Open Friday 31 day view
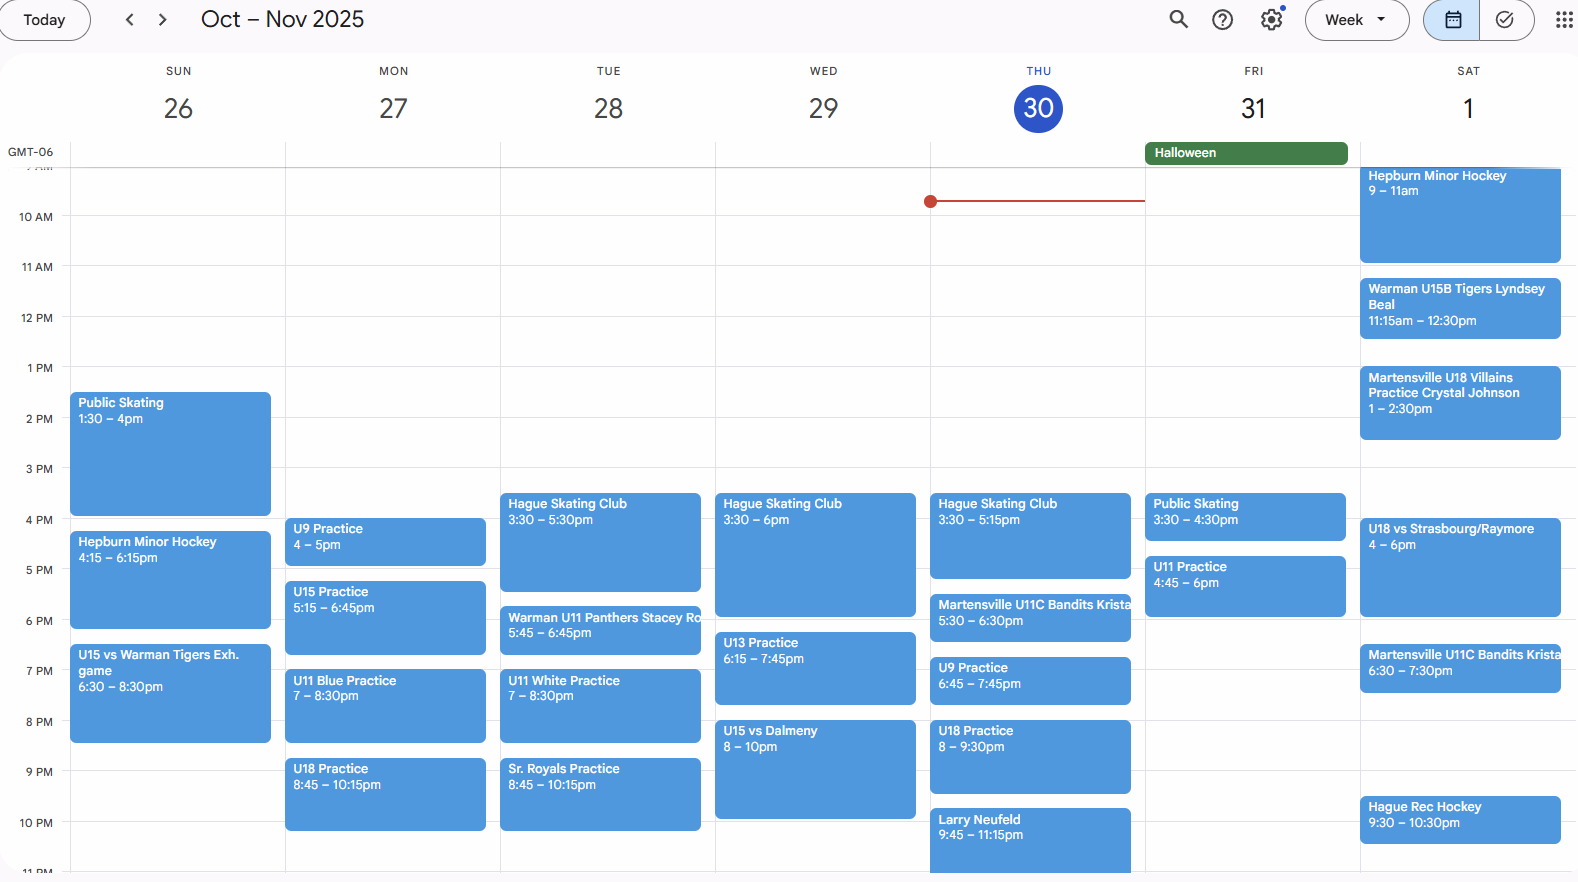This screenshot has width=1578, height=882. (x=1252, y=108)
